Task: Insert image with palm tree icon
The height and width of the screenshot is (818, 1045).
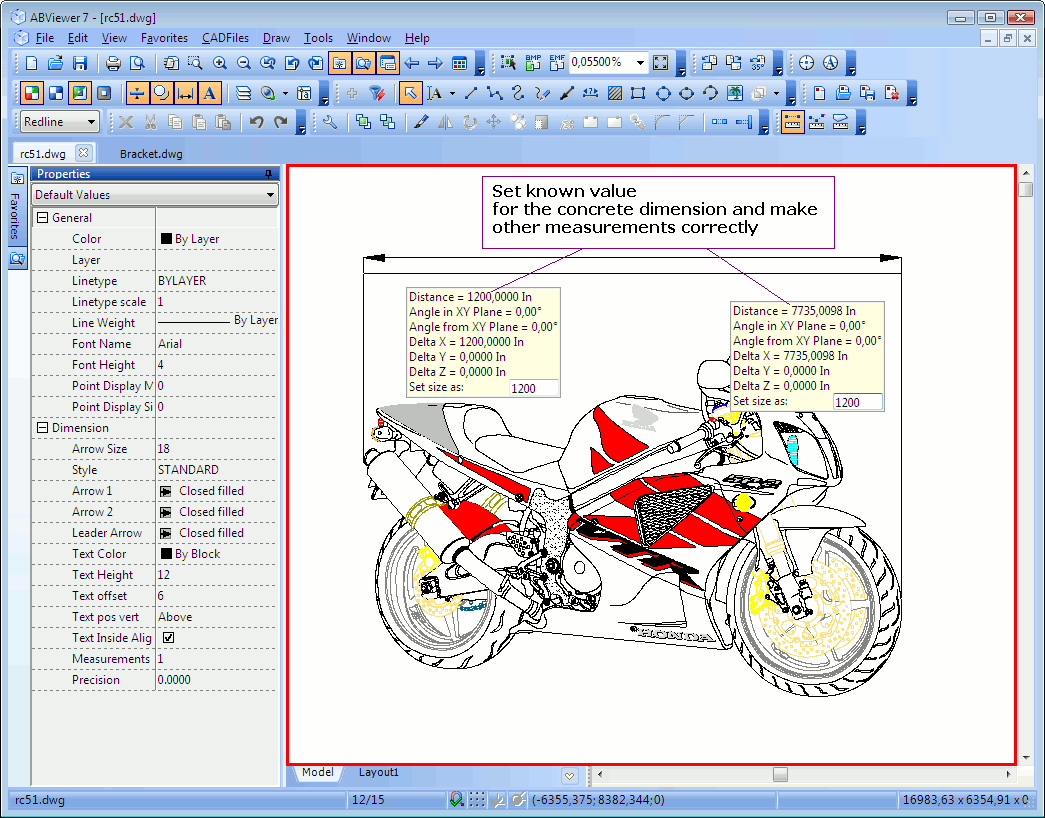Action: pyautogui.click(x=734, y=93)
